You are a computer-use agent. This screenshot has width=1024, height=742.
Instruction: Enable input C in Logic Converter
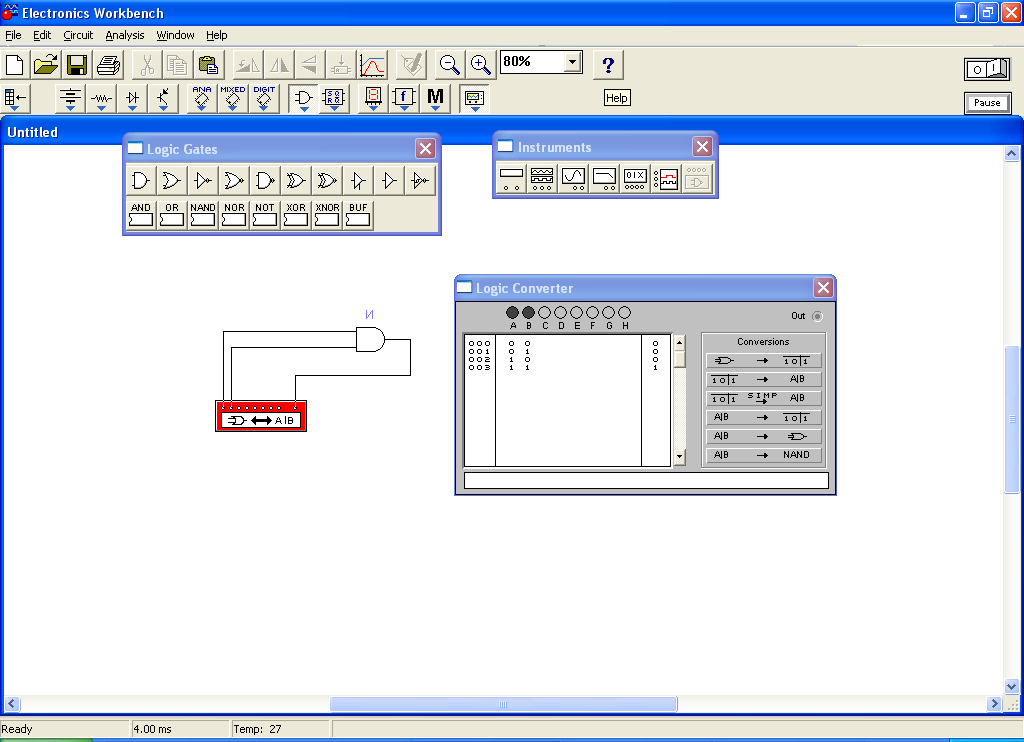click(x=545, y=312)
